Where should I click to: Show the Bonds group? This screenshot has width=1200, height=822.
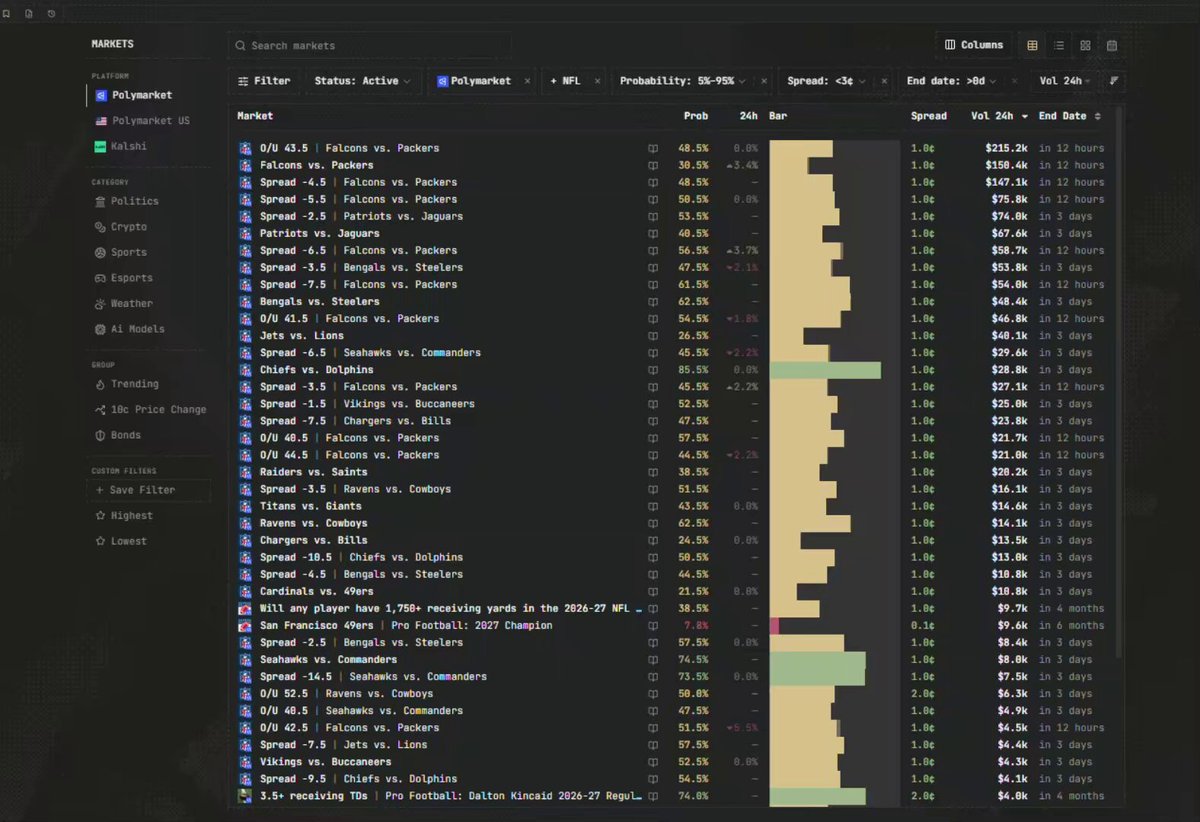tap(118, 435)
